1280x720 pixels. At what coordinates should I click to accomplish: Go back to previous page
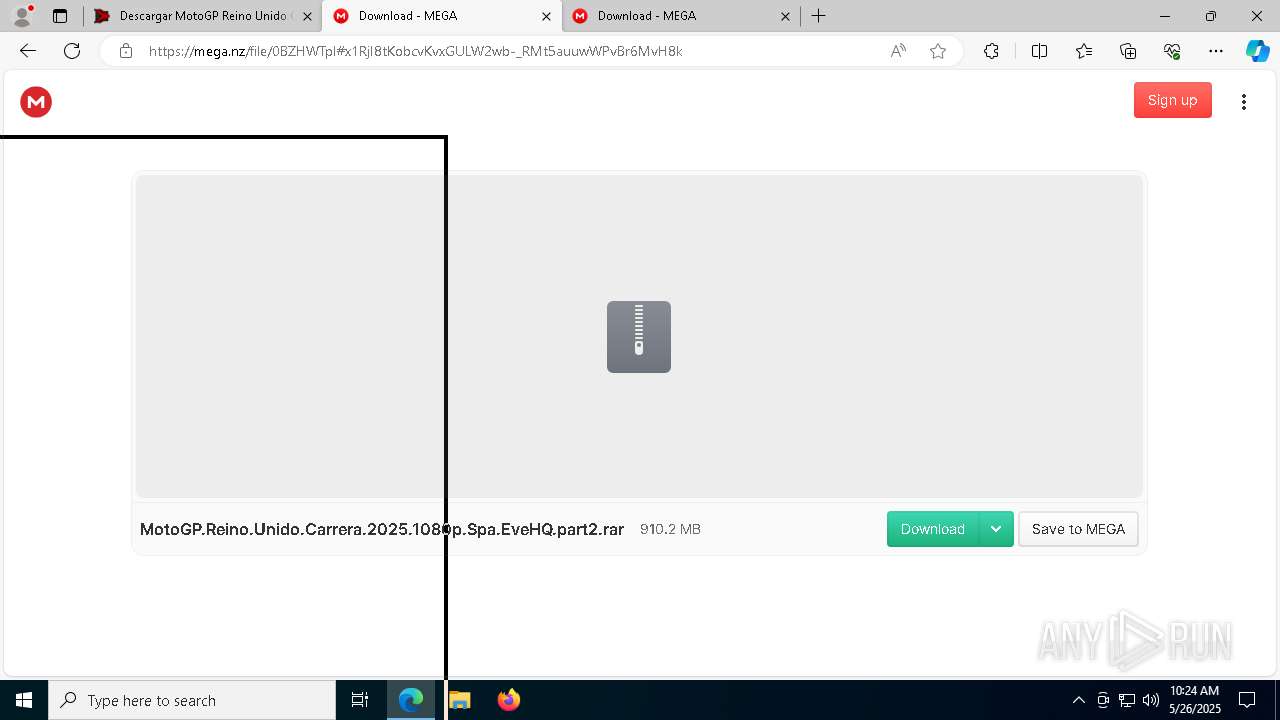pos(28,51)
